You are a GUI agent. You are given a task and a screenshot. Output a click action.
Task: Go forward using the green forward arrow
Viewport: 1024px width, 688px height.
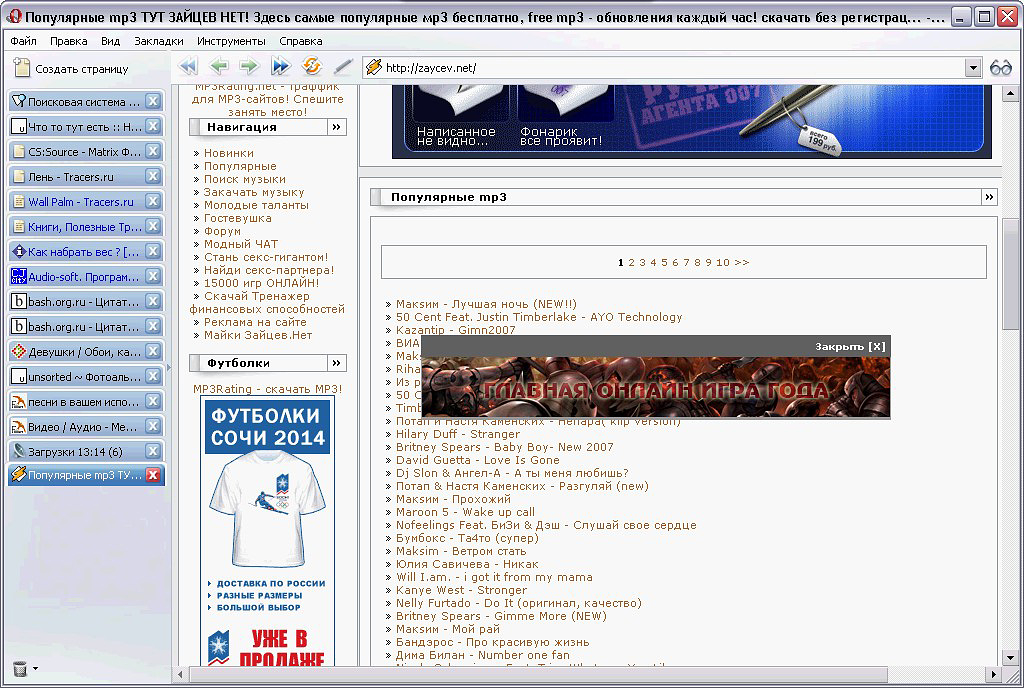pos(249,66)
